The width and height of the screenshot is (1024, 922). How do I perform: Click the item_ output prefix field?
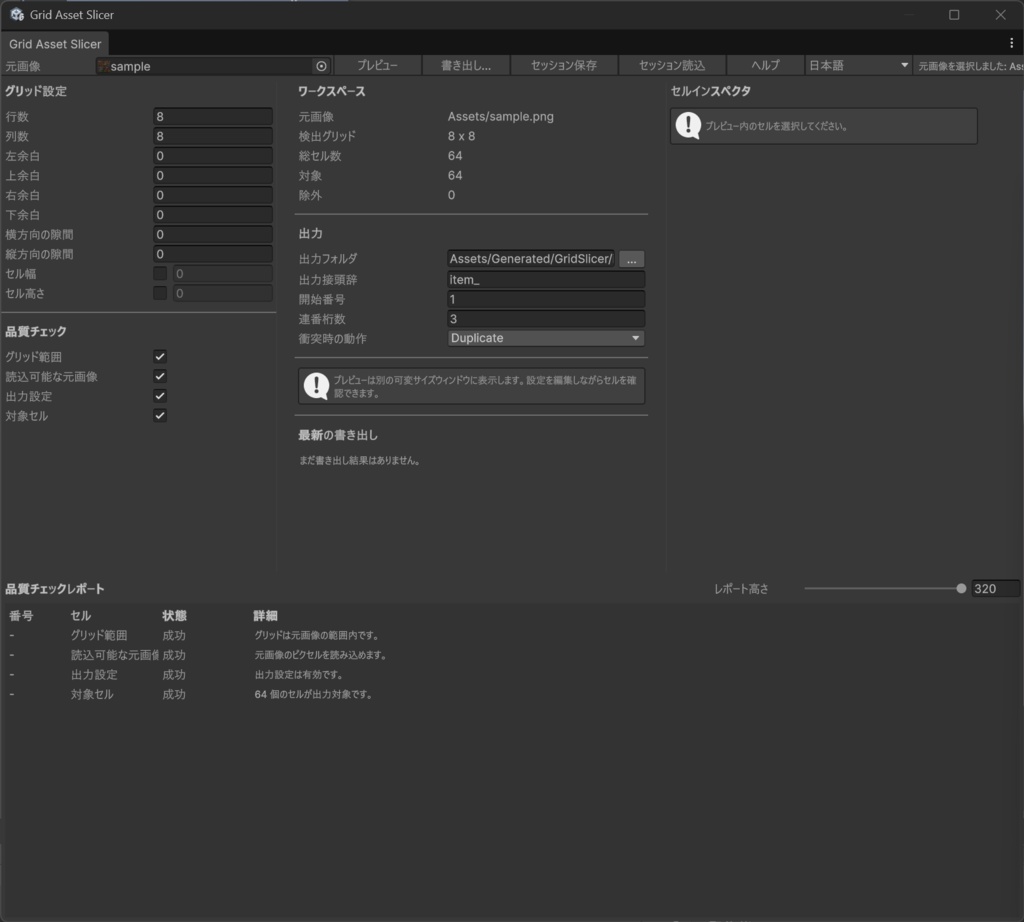[x=545, y=278]
